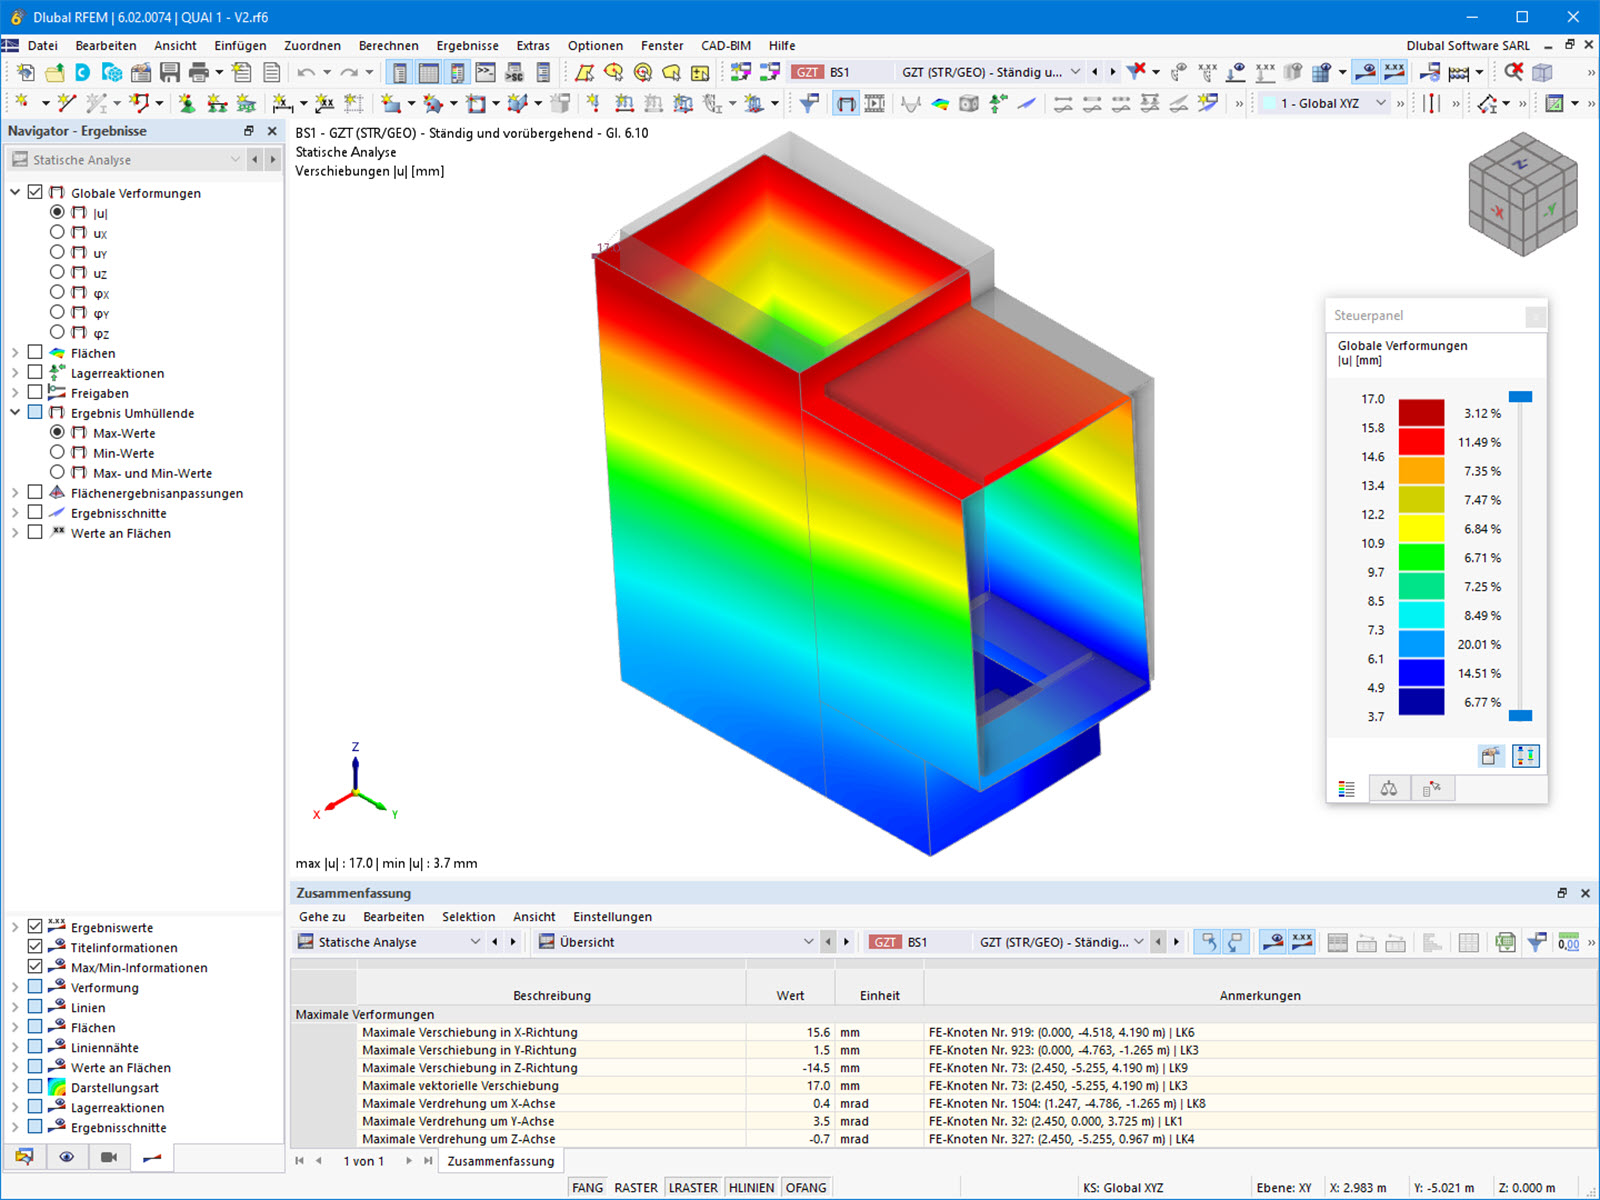1600x1200 pixels.
Task: Click the red X result filter icon
Action: point(1136,72)
